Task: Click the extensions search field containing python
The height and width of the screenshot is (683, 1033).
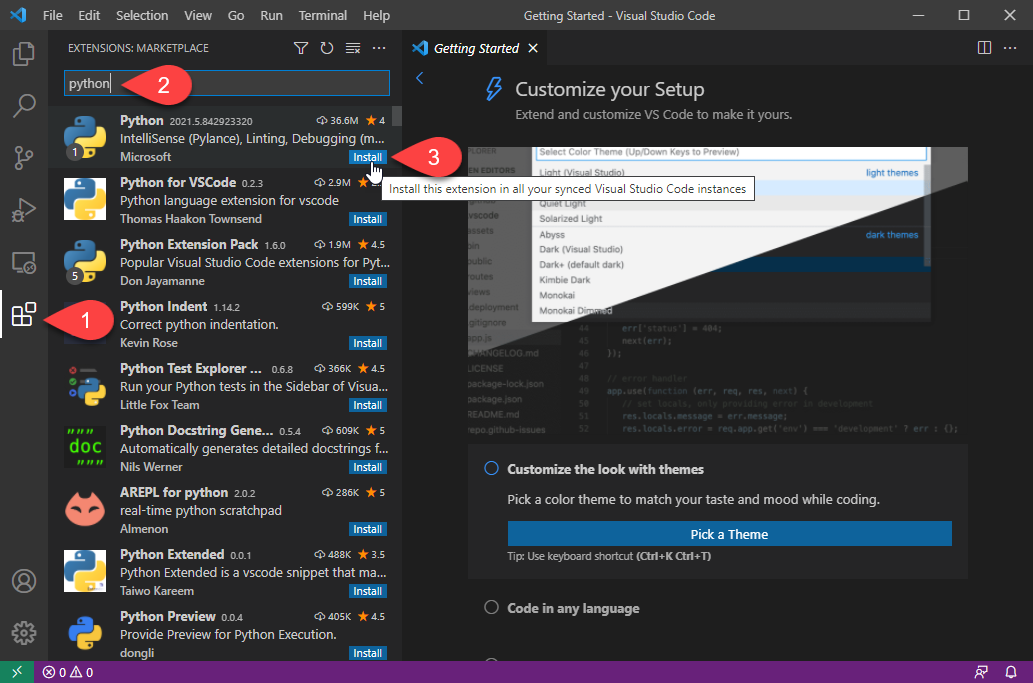Action: point(227,83)
